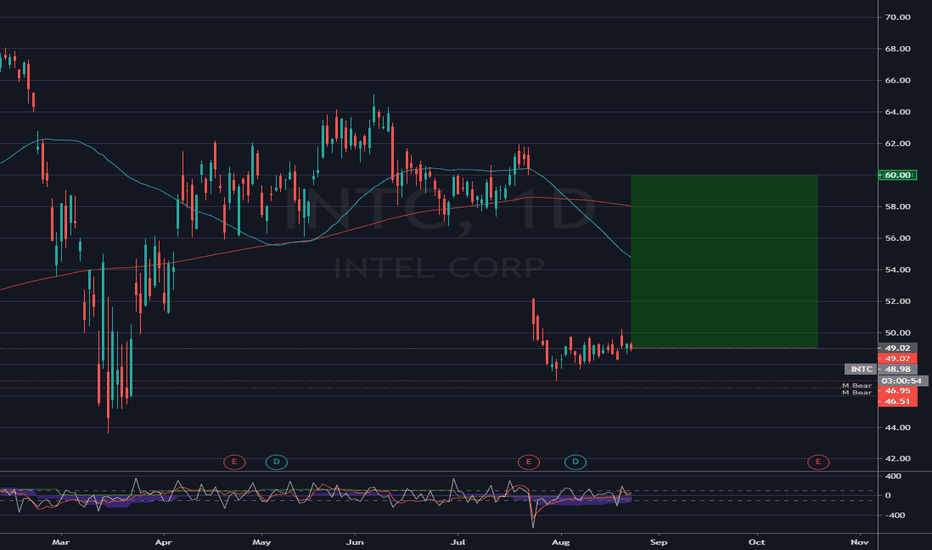932x550 pixels.
Task: Click the red 46.51 price label
Action: (898, 401)
